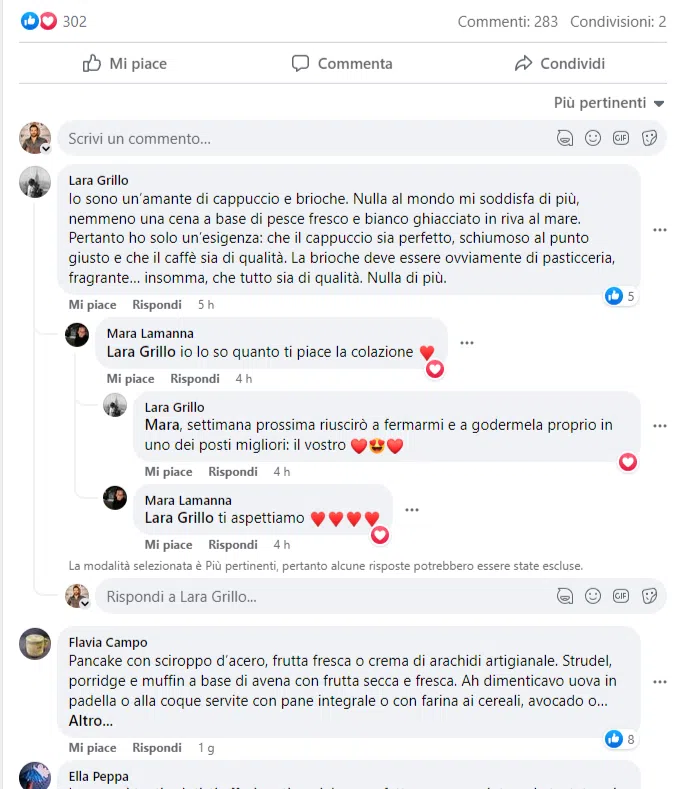
Task: Open GIF picker in main comment box
Action: tap(621, 138)
